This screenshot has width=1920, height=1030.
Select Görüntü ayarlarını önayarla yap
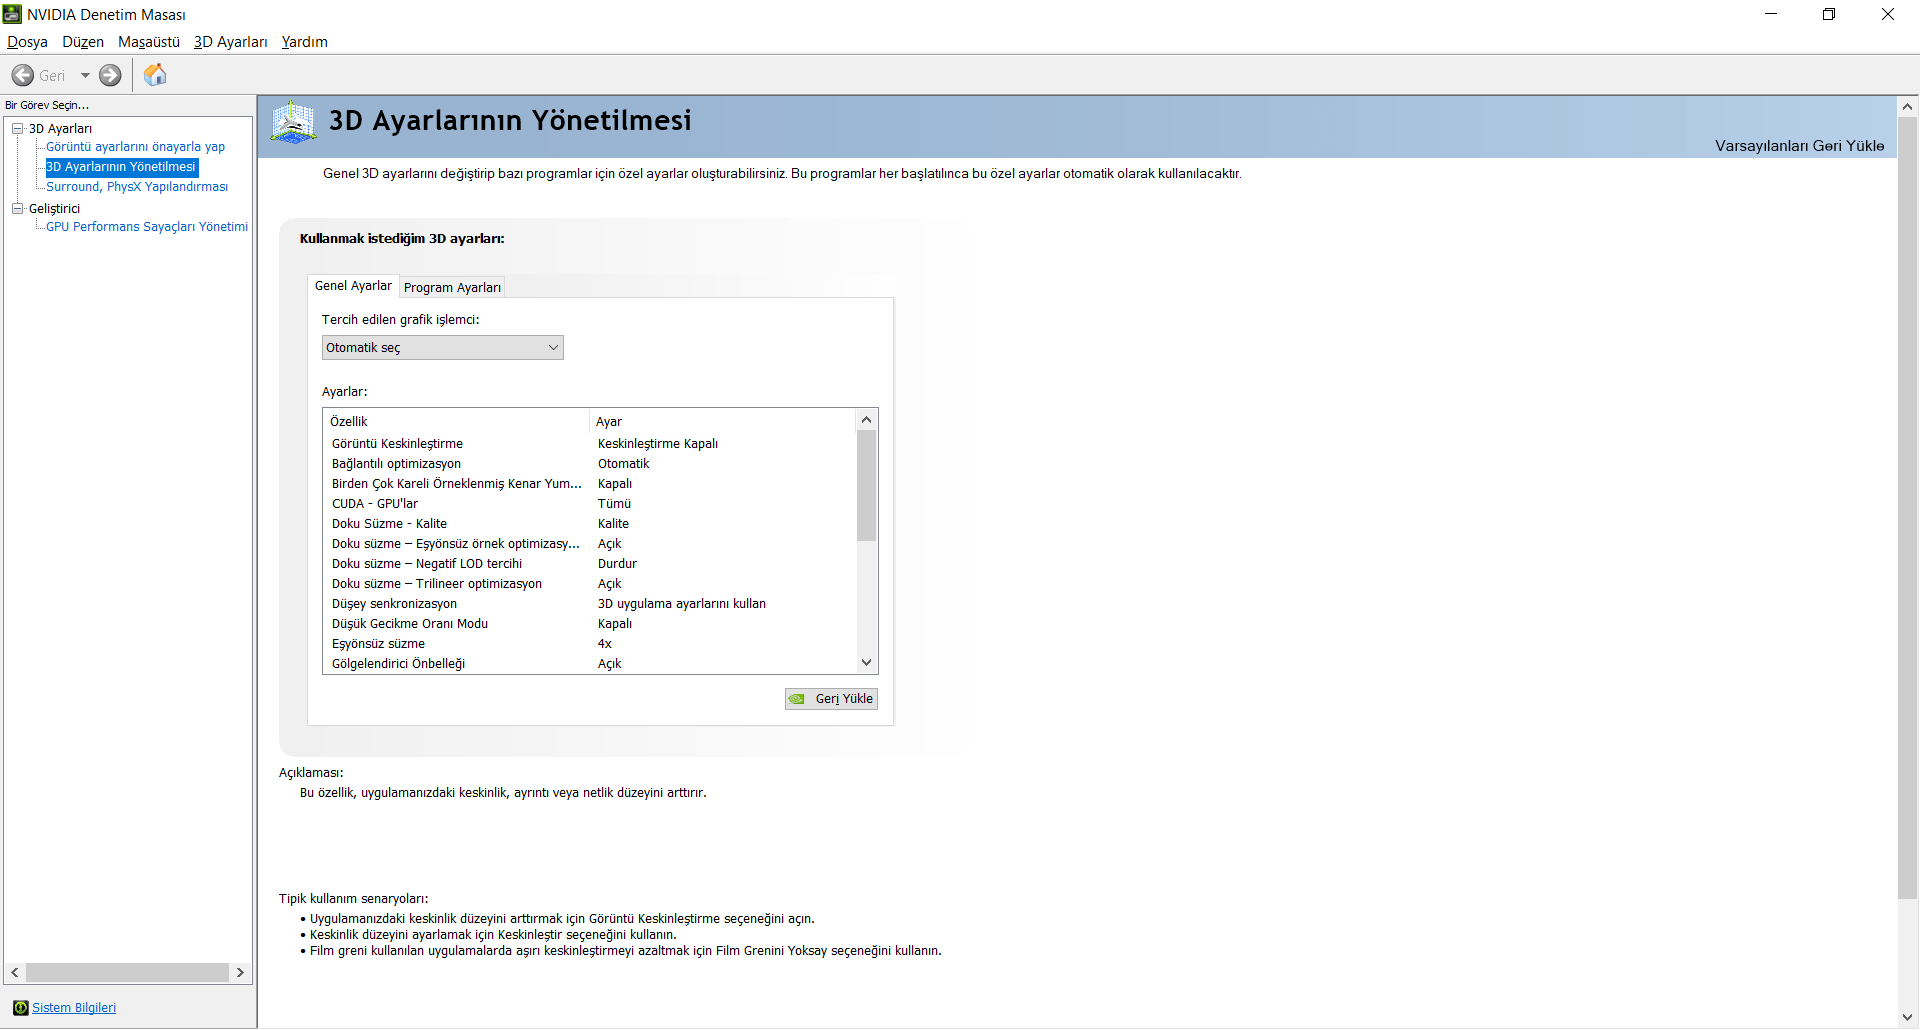[x=135, y=147]
